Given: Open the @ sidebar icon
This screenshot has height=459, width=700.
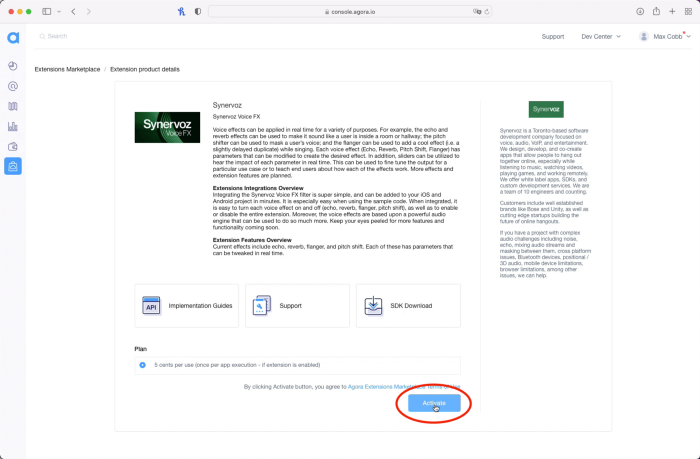Looking at the screenshot, I should (13, 86).
